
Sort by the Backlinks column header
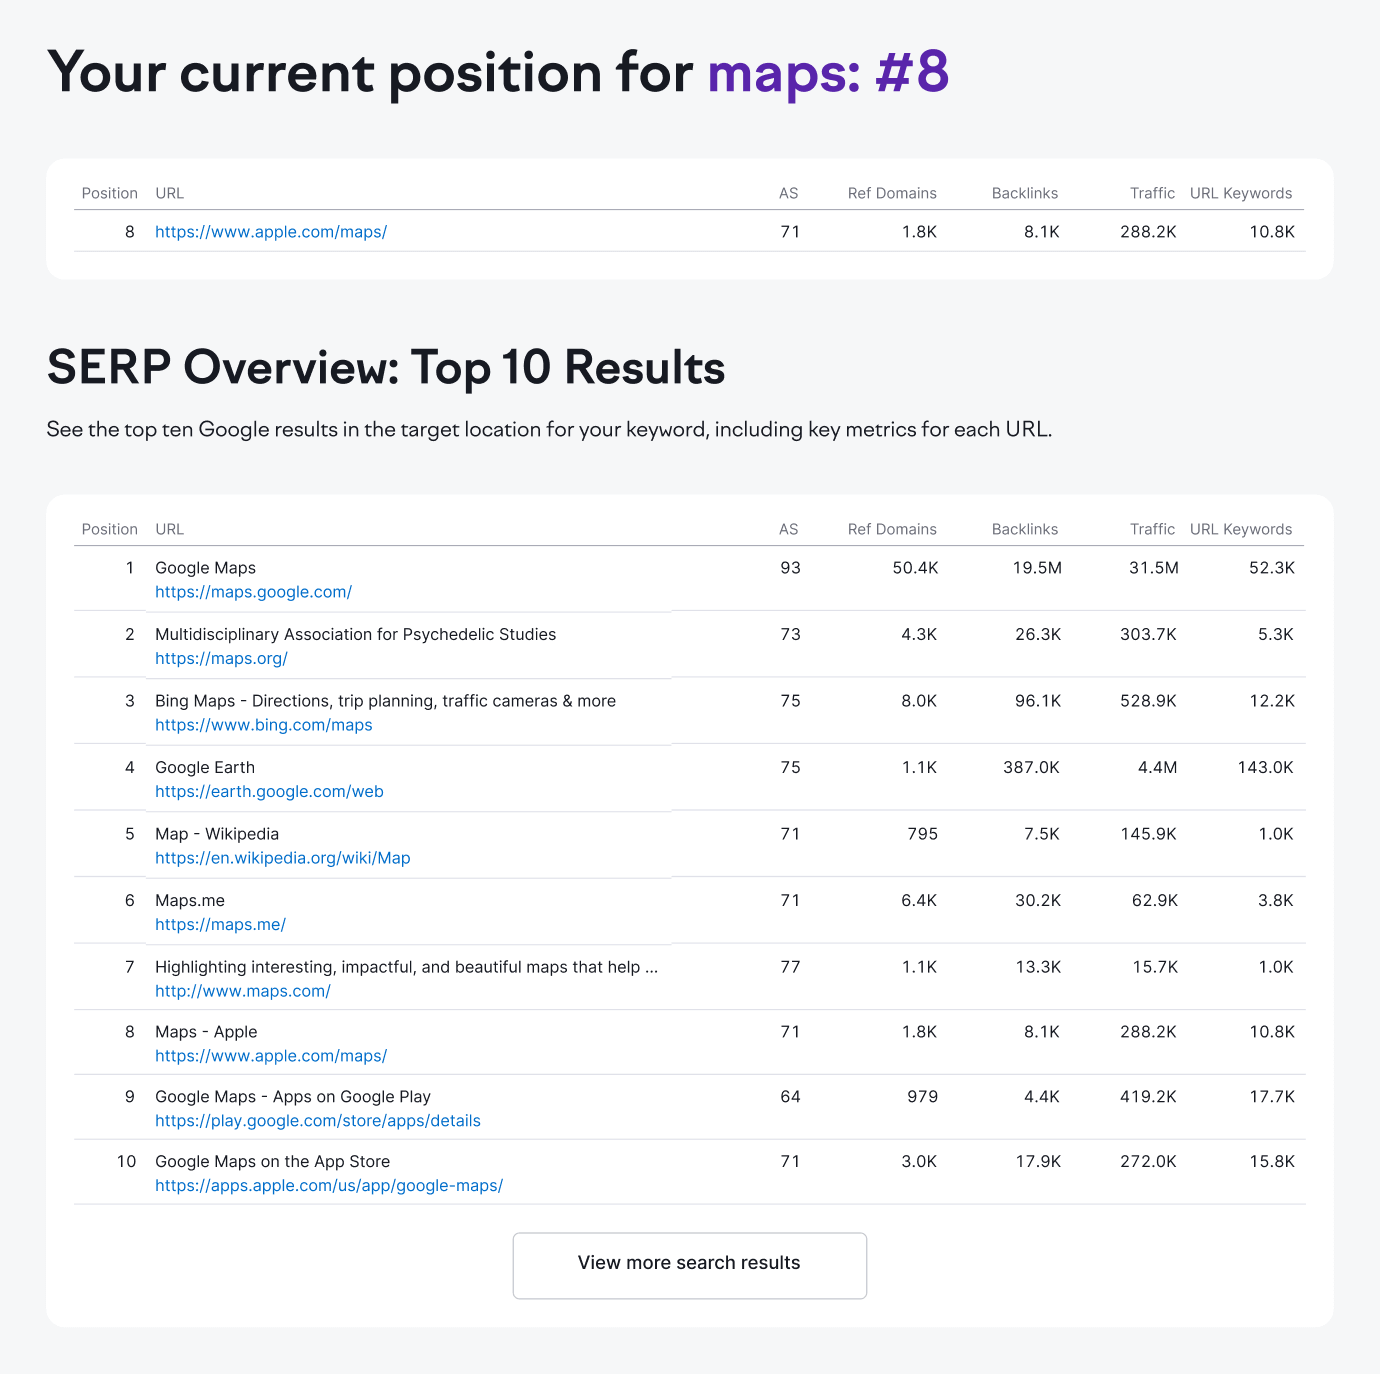[x=1024, y=529]
